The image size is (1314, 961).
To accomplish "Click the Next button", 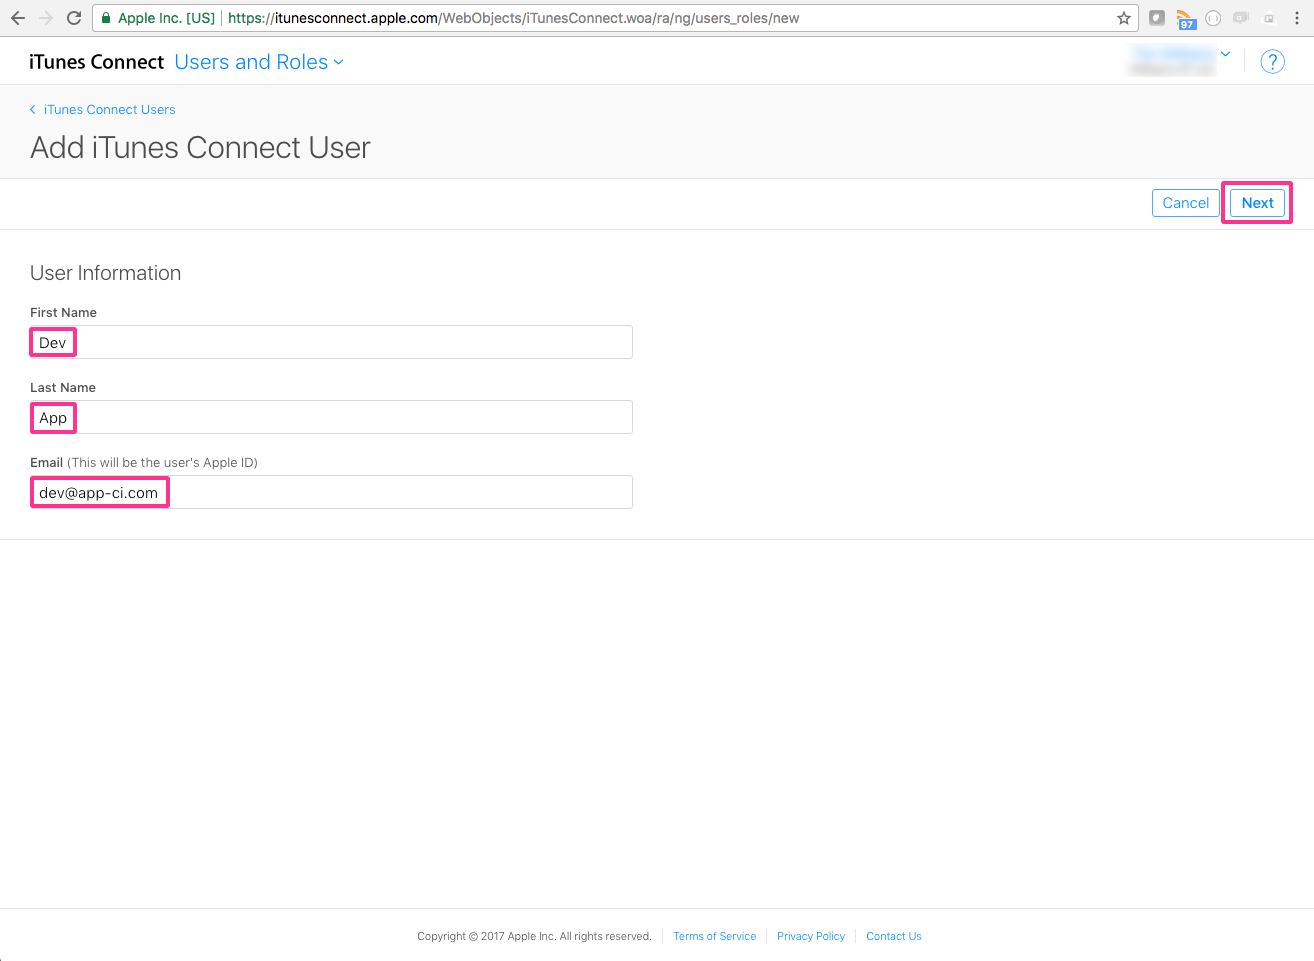I will [1257, 203].
